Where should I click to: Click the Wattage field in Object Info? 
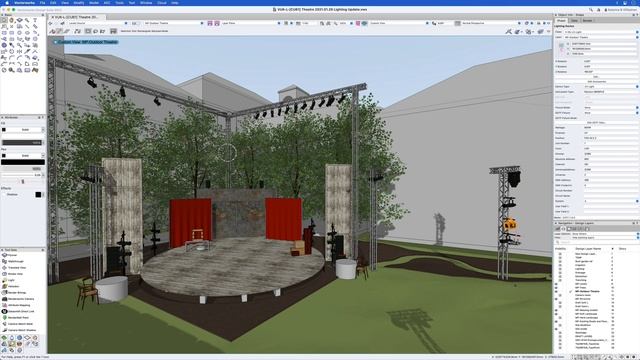(611, 128)
